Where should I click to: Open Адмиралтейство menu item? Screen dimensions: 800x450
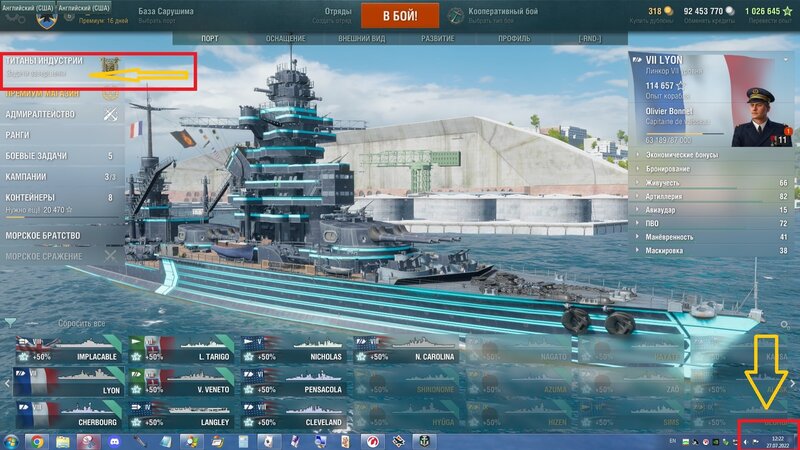(x=62, y=114)
